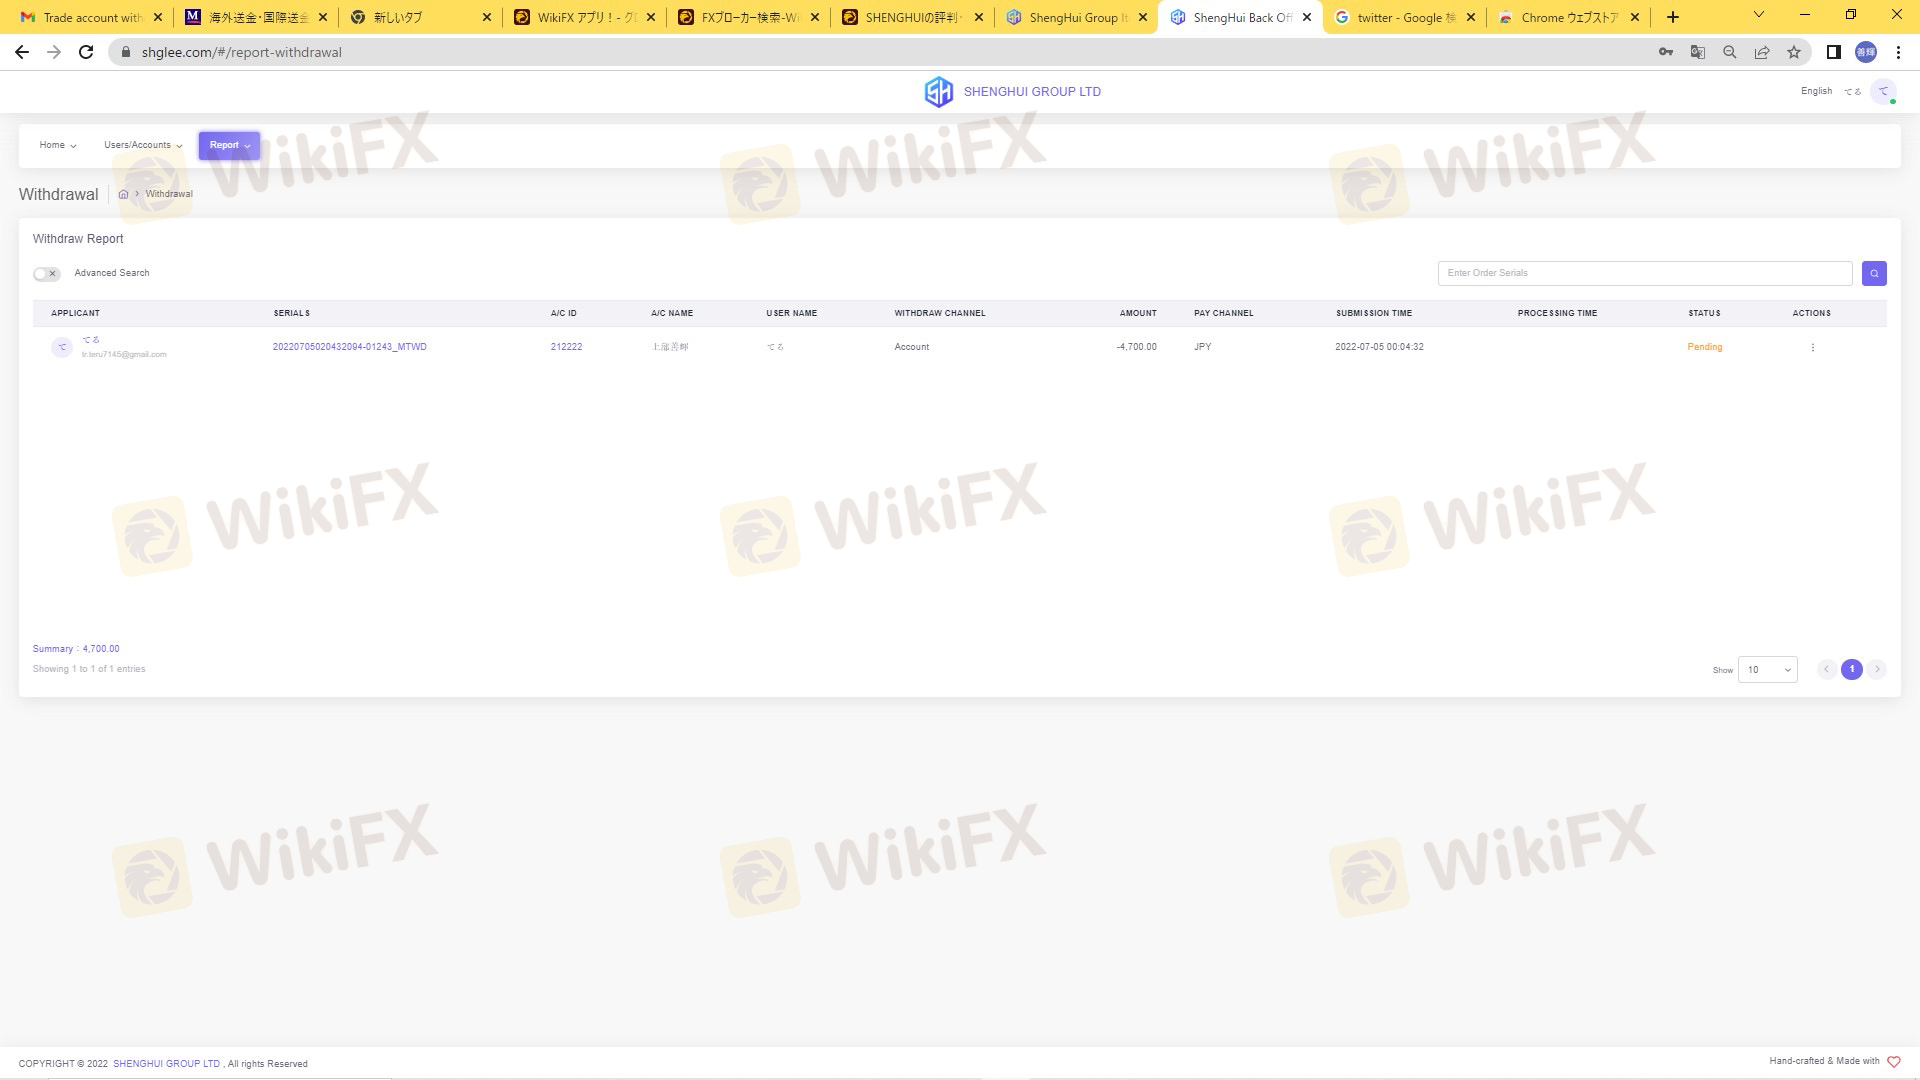Screen dimensions: 1920x1080
Task: Expand the Home menu dropdown
Action: point(58,145)
